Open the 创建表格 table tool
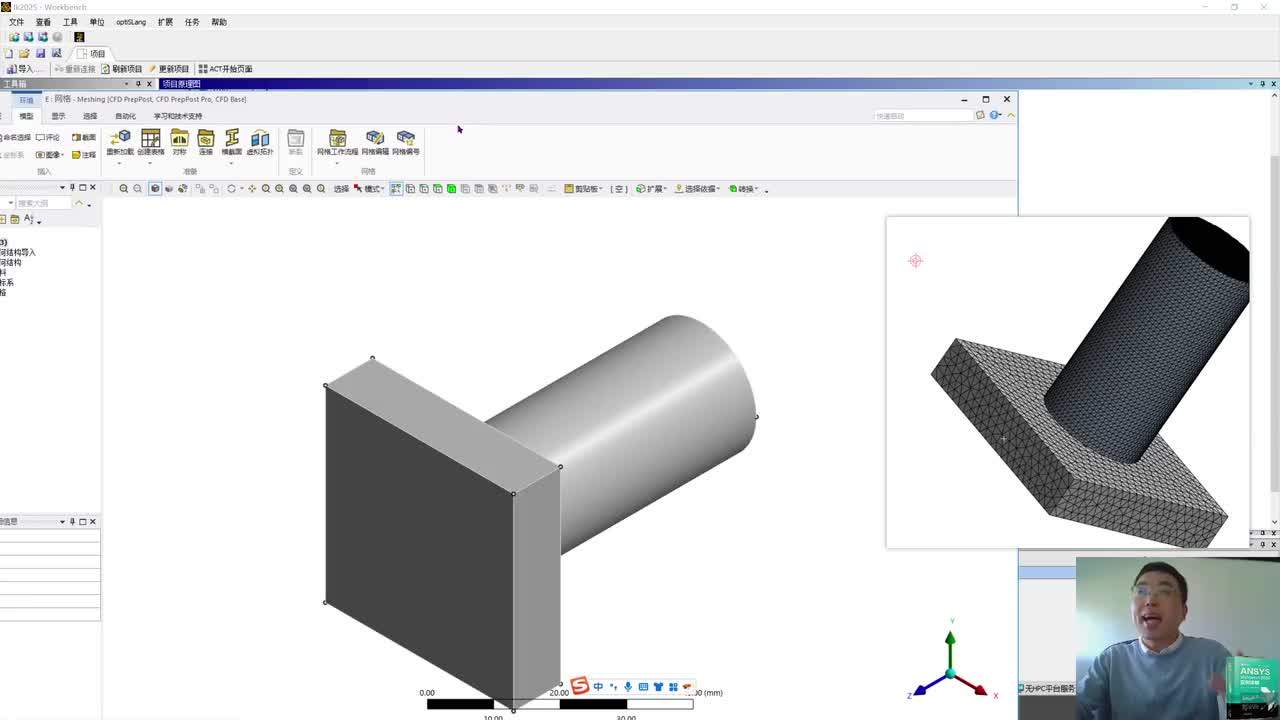Screen dimensions: 1280x720 pos(151,142)
